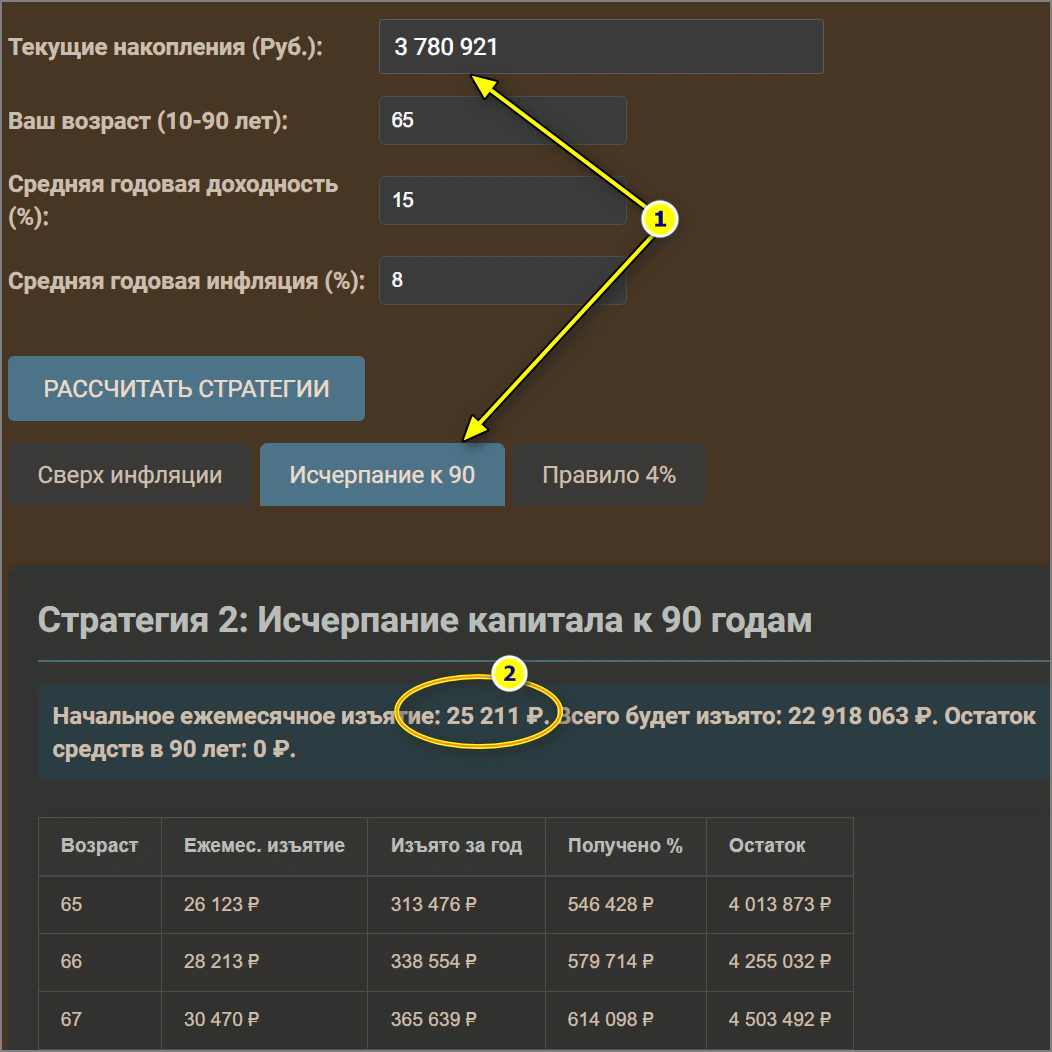Click the annual yield field with 15
This screenshot has height=1052, width=1052.
pos(503,200)
